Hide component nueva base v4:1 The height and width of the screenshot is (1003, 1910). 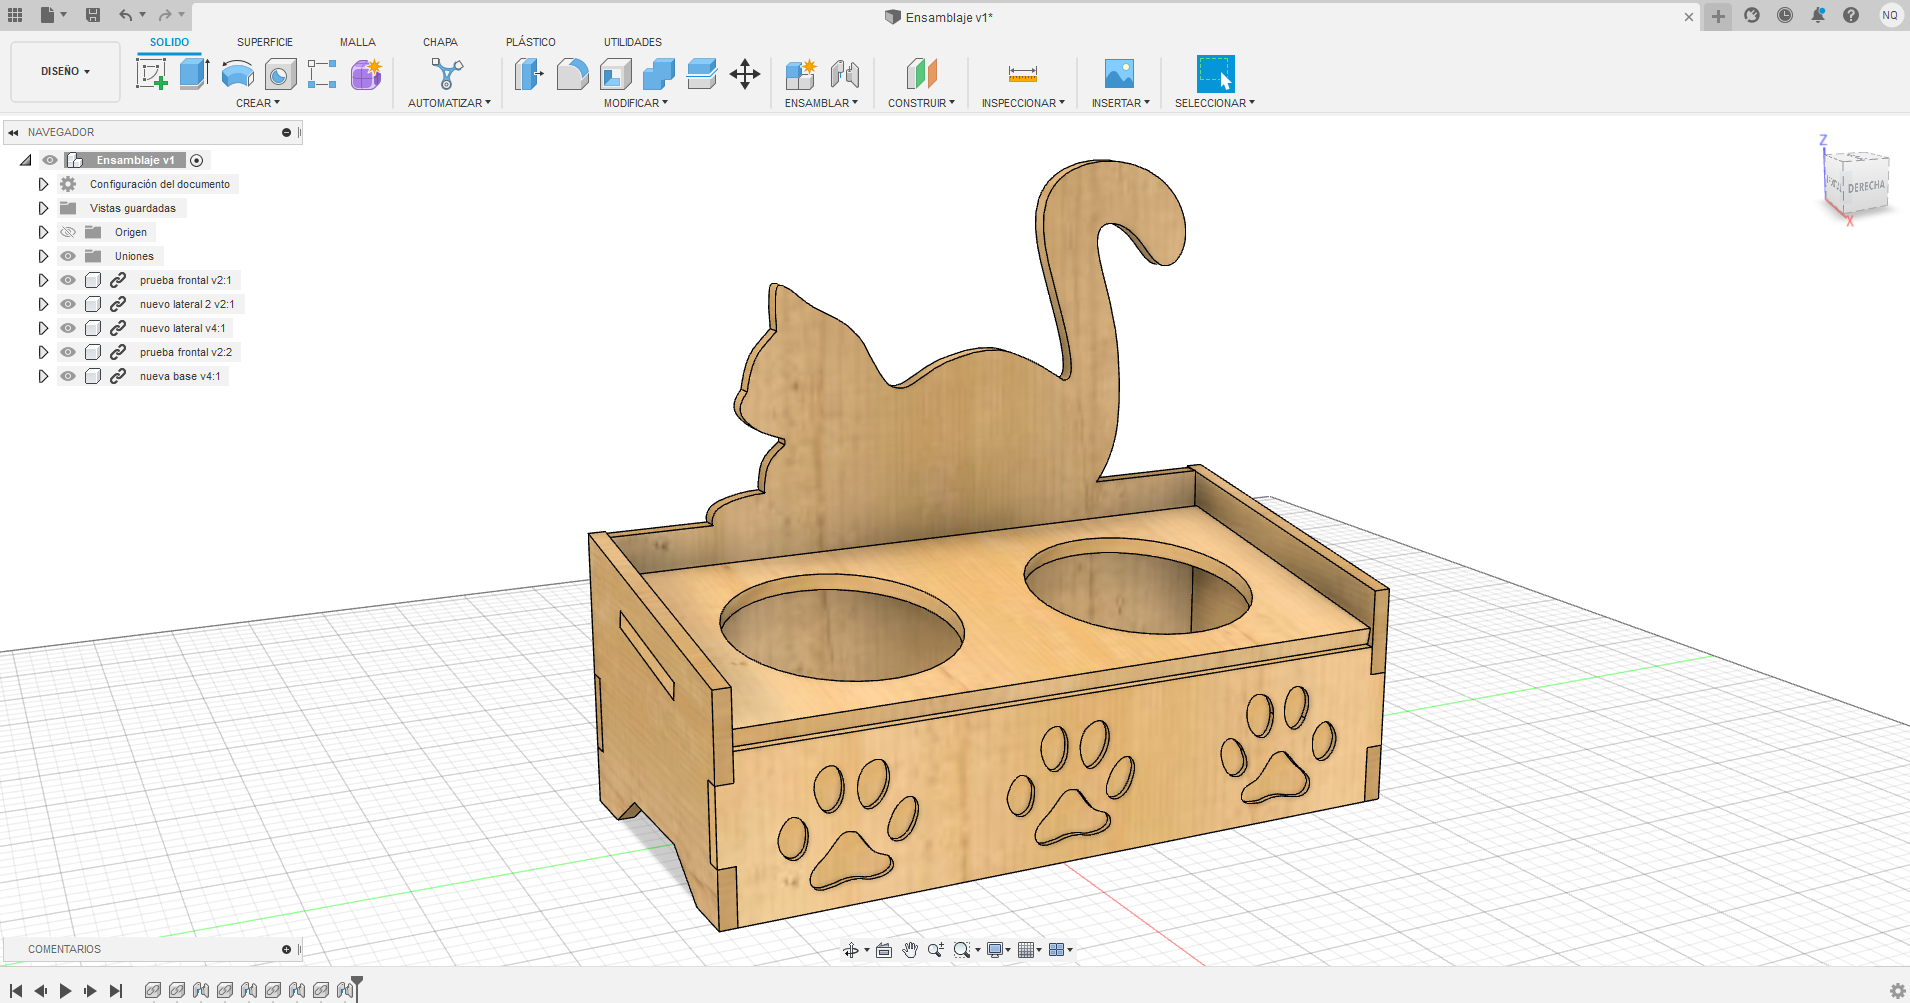pos(68,376)
